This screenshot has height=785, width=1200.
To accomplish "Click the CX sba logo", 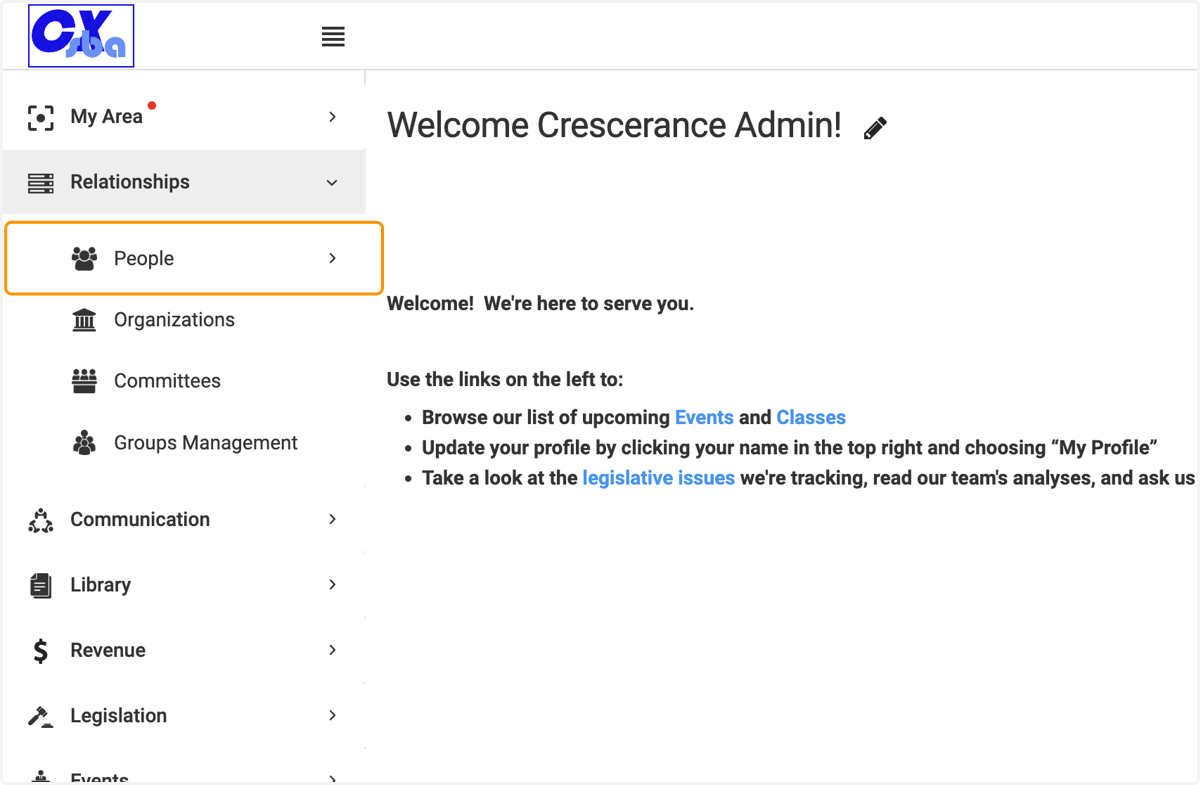I will pos(81,36).
